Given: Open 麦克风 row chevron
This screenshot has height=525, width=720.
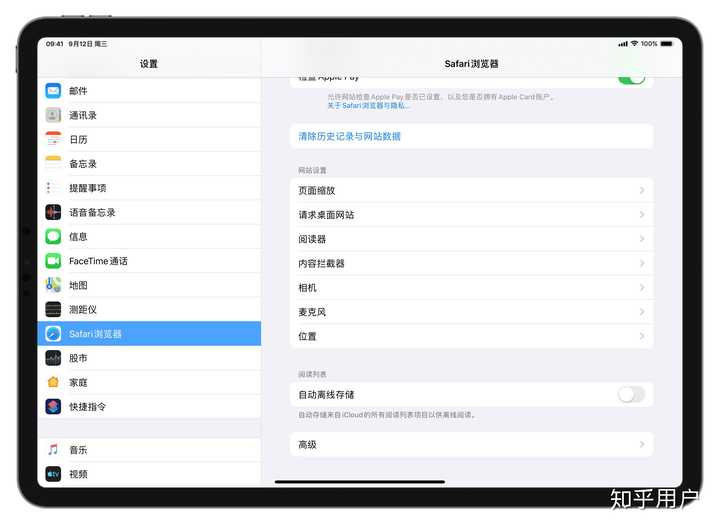Looking at the screenshot, I should [x=642, y=312].
